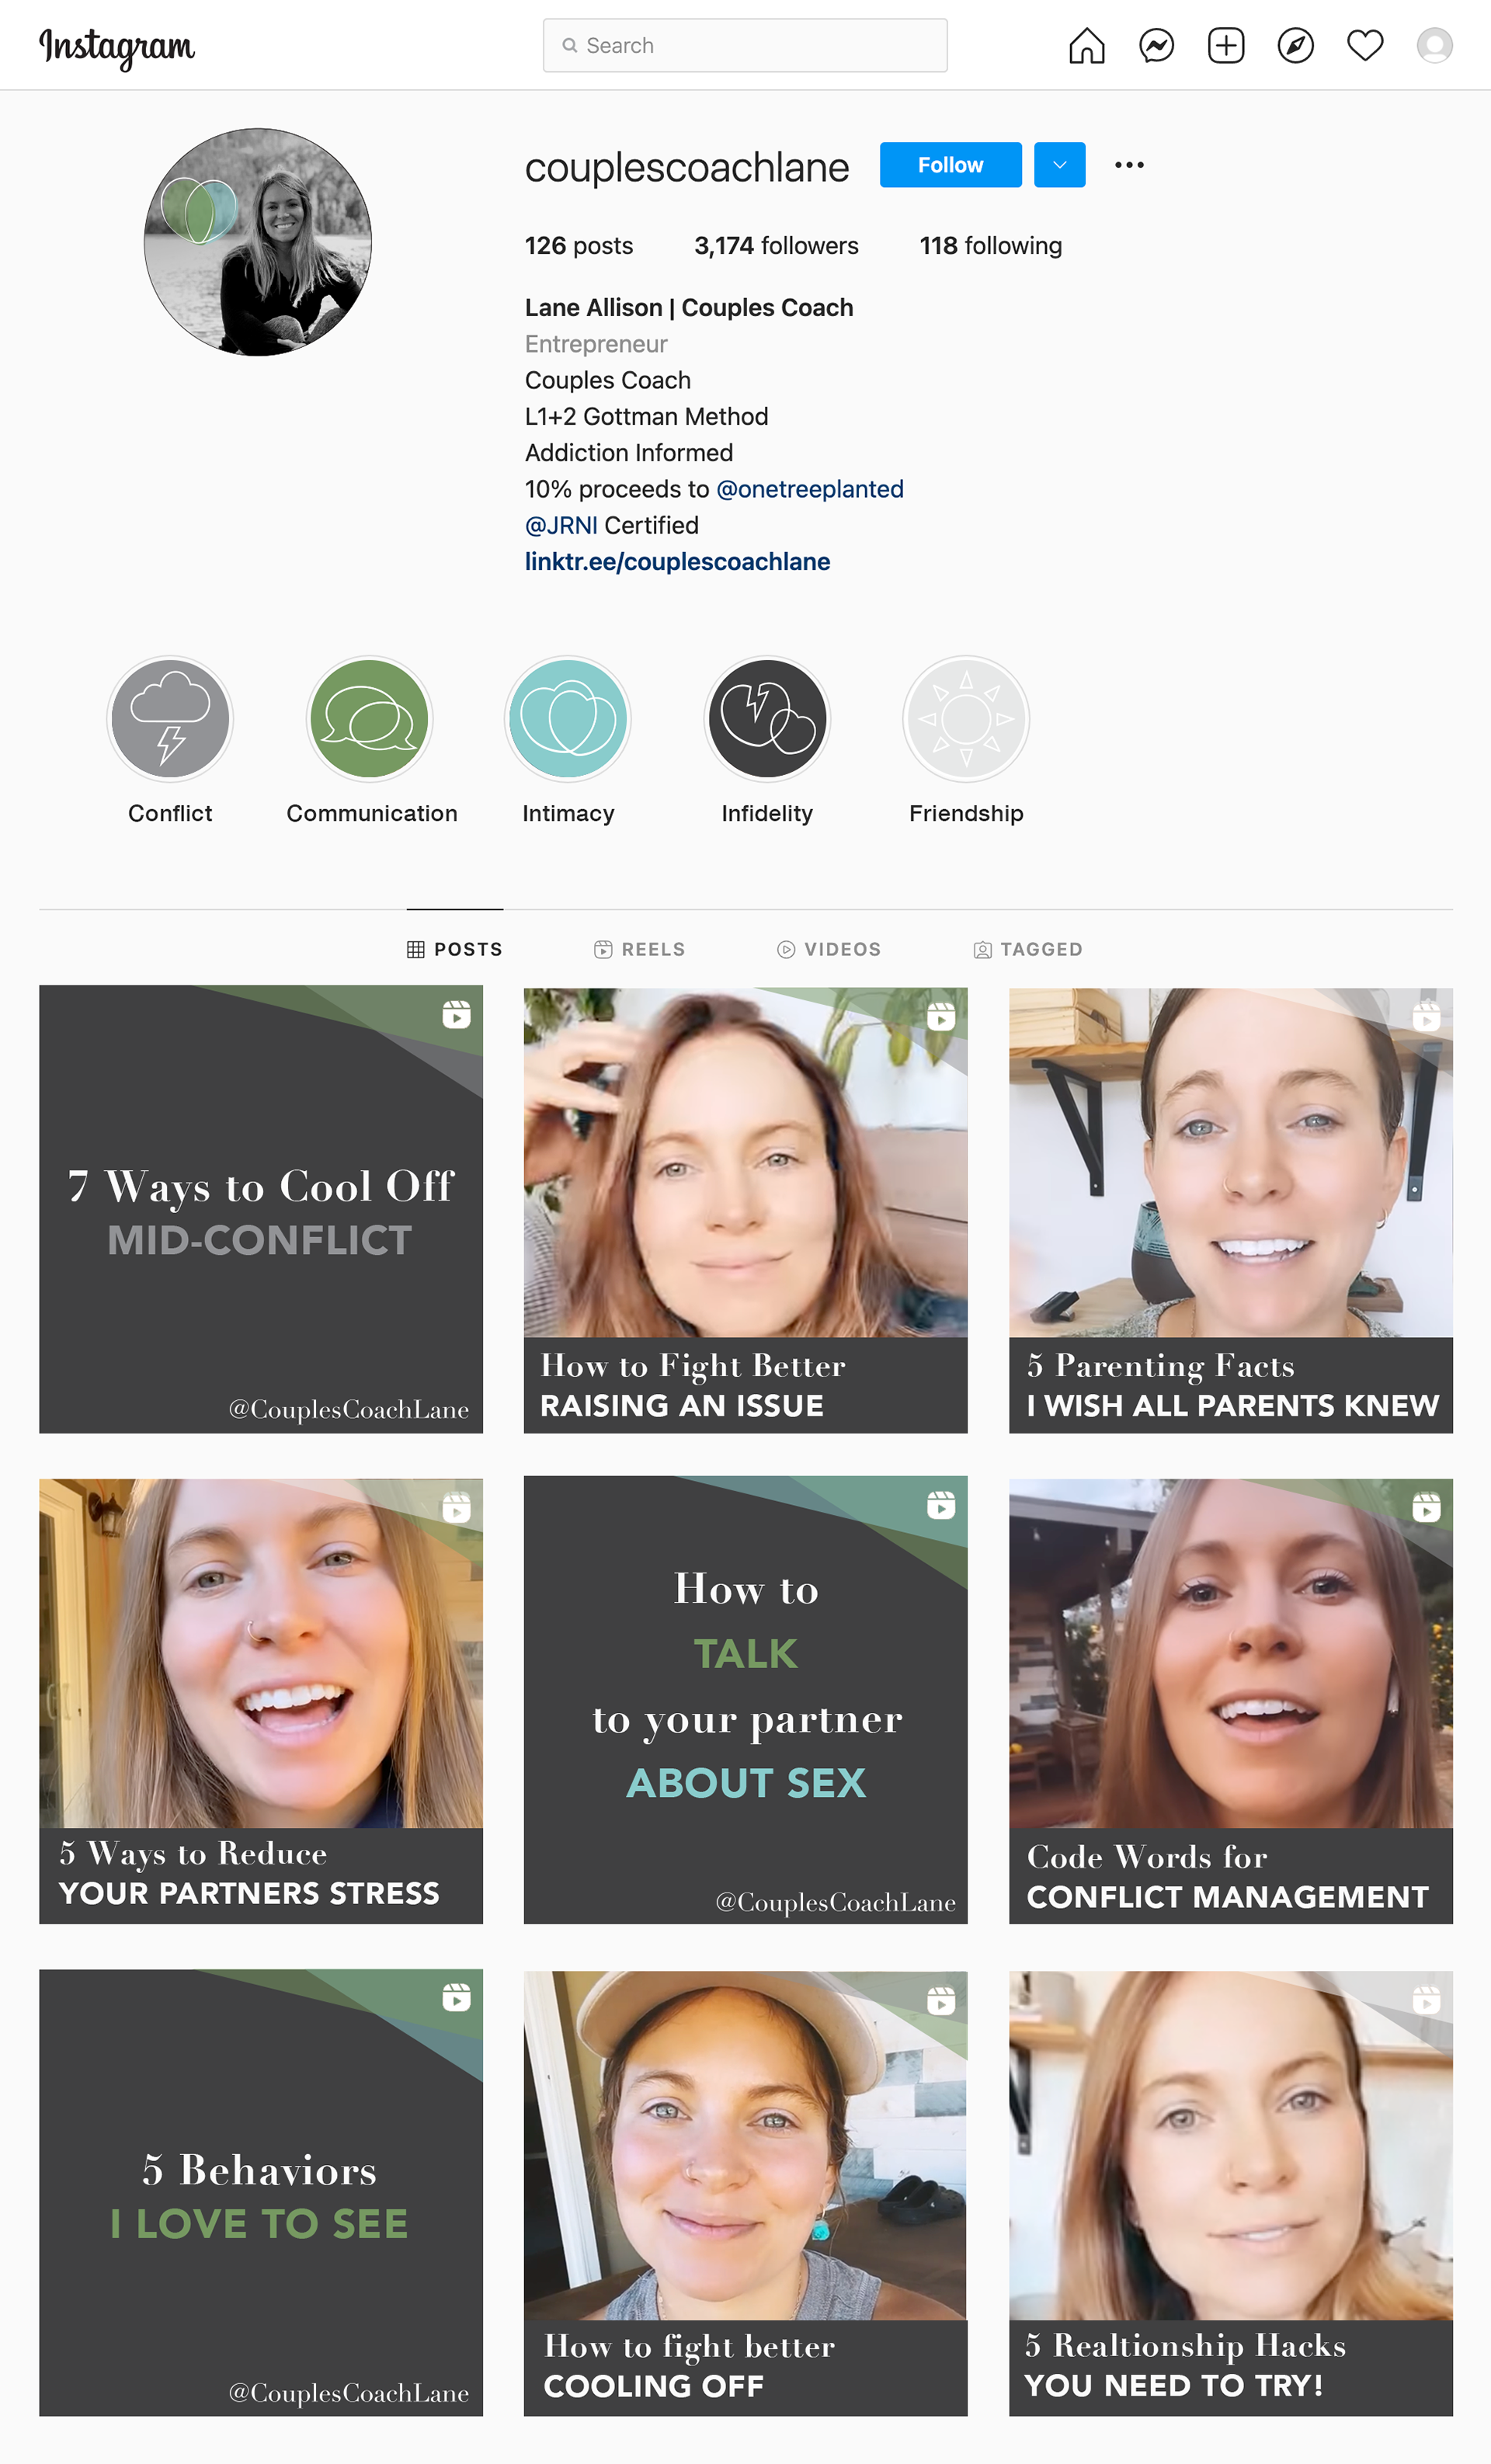Click the 'L1+2 Gottman Method' bio line

(x=647, y=417)
